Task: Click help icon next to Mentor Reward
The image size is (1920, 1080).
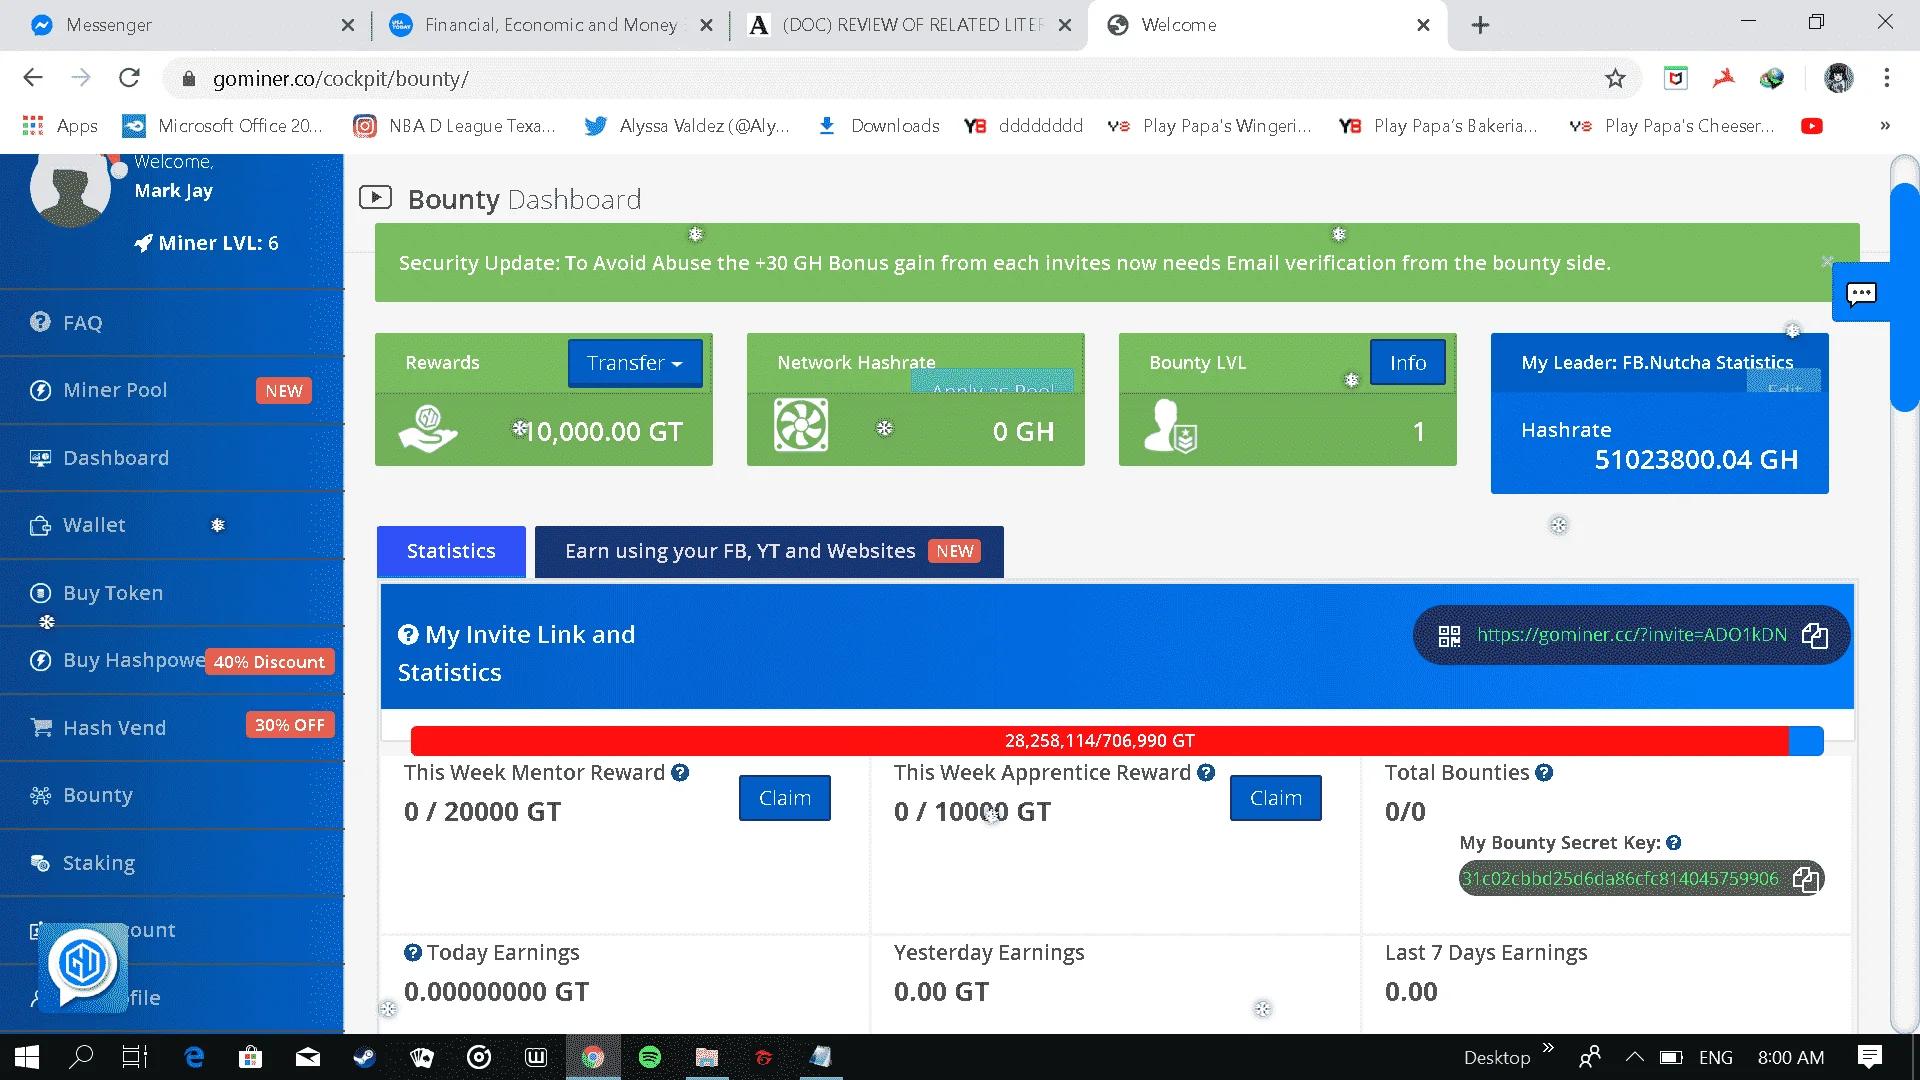Action: click(680, 773)
